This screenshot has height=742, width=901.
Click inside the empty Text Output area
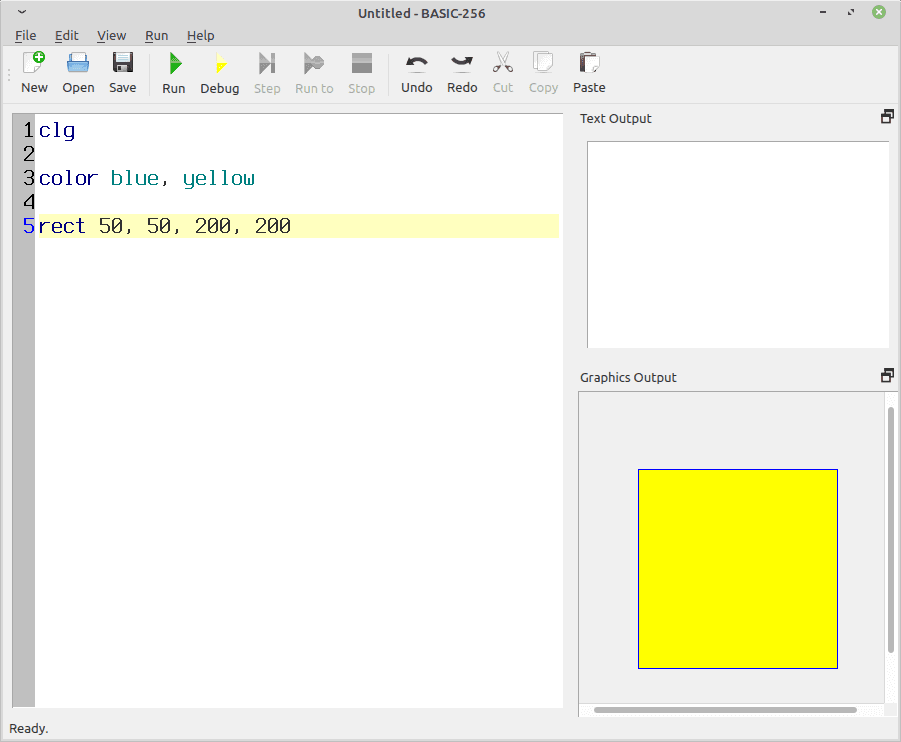(737, 244)
